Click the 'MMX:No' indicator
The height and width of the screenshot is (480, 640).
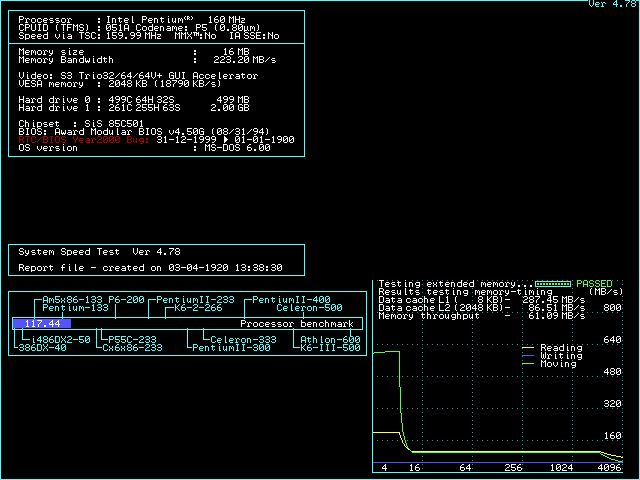196,36
